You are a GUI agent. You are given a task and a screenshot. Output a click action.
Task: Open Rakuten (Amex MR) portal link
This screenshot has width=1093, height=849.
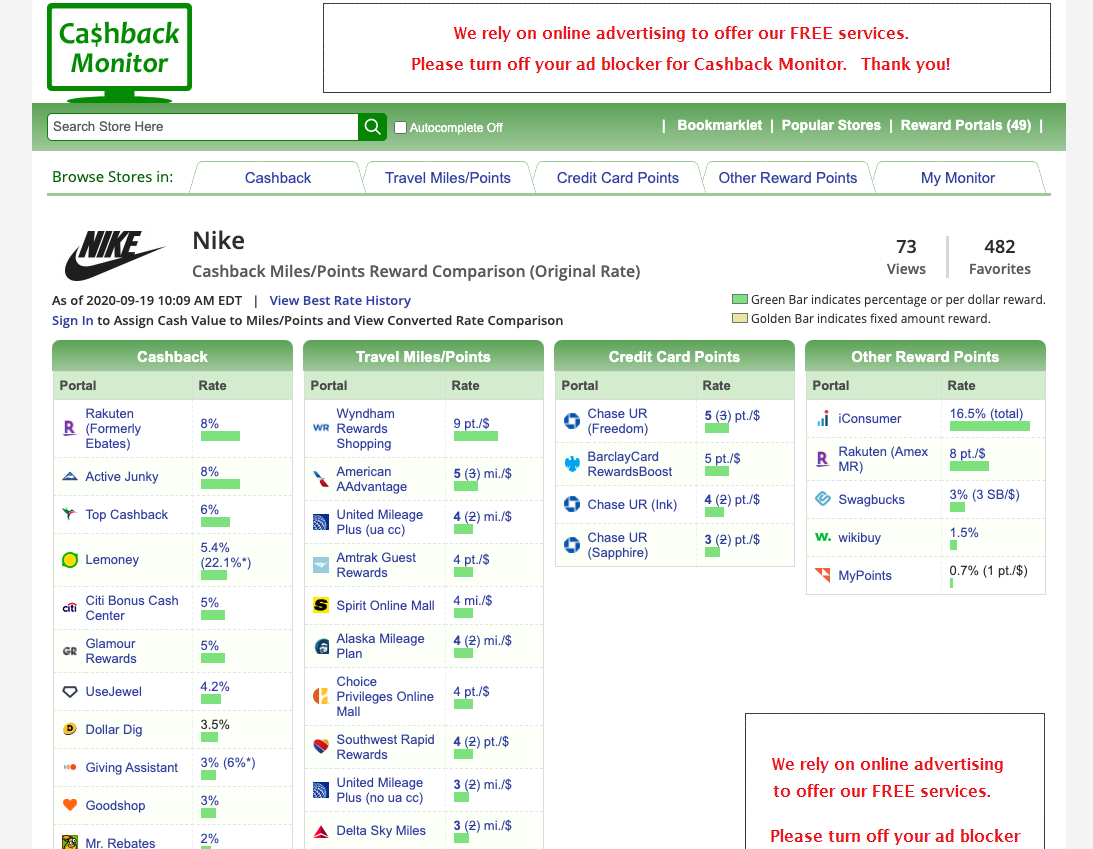click(x=883, y=459)
